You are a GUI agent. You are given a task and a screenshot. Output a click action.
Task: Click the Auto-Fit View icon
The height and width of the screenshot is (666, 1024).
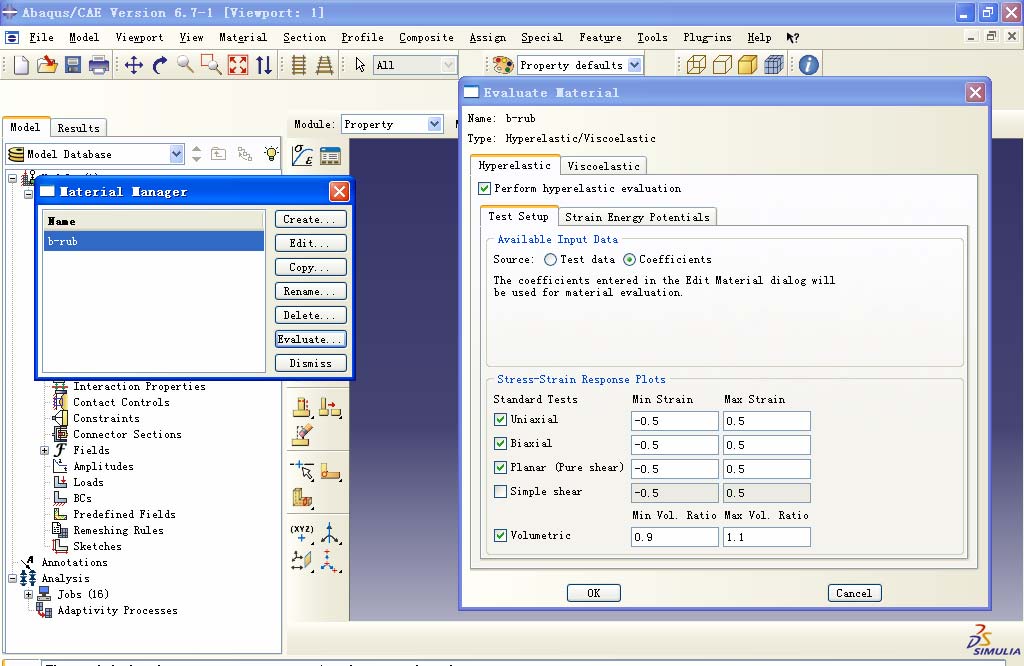click(x=238, y=65)
